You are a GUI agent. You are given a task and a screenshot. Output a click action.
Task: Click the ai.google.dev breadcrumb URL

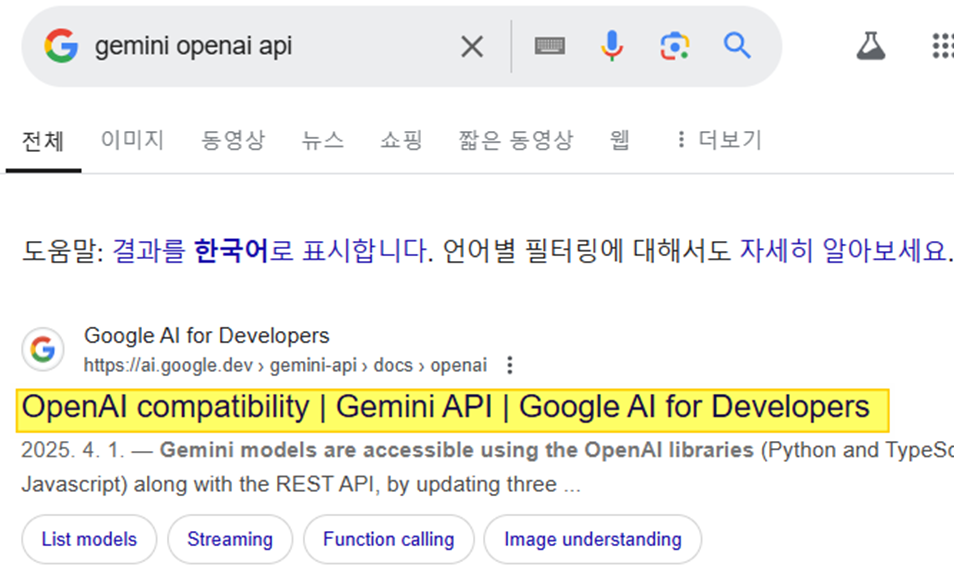(x=285, y=365)
